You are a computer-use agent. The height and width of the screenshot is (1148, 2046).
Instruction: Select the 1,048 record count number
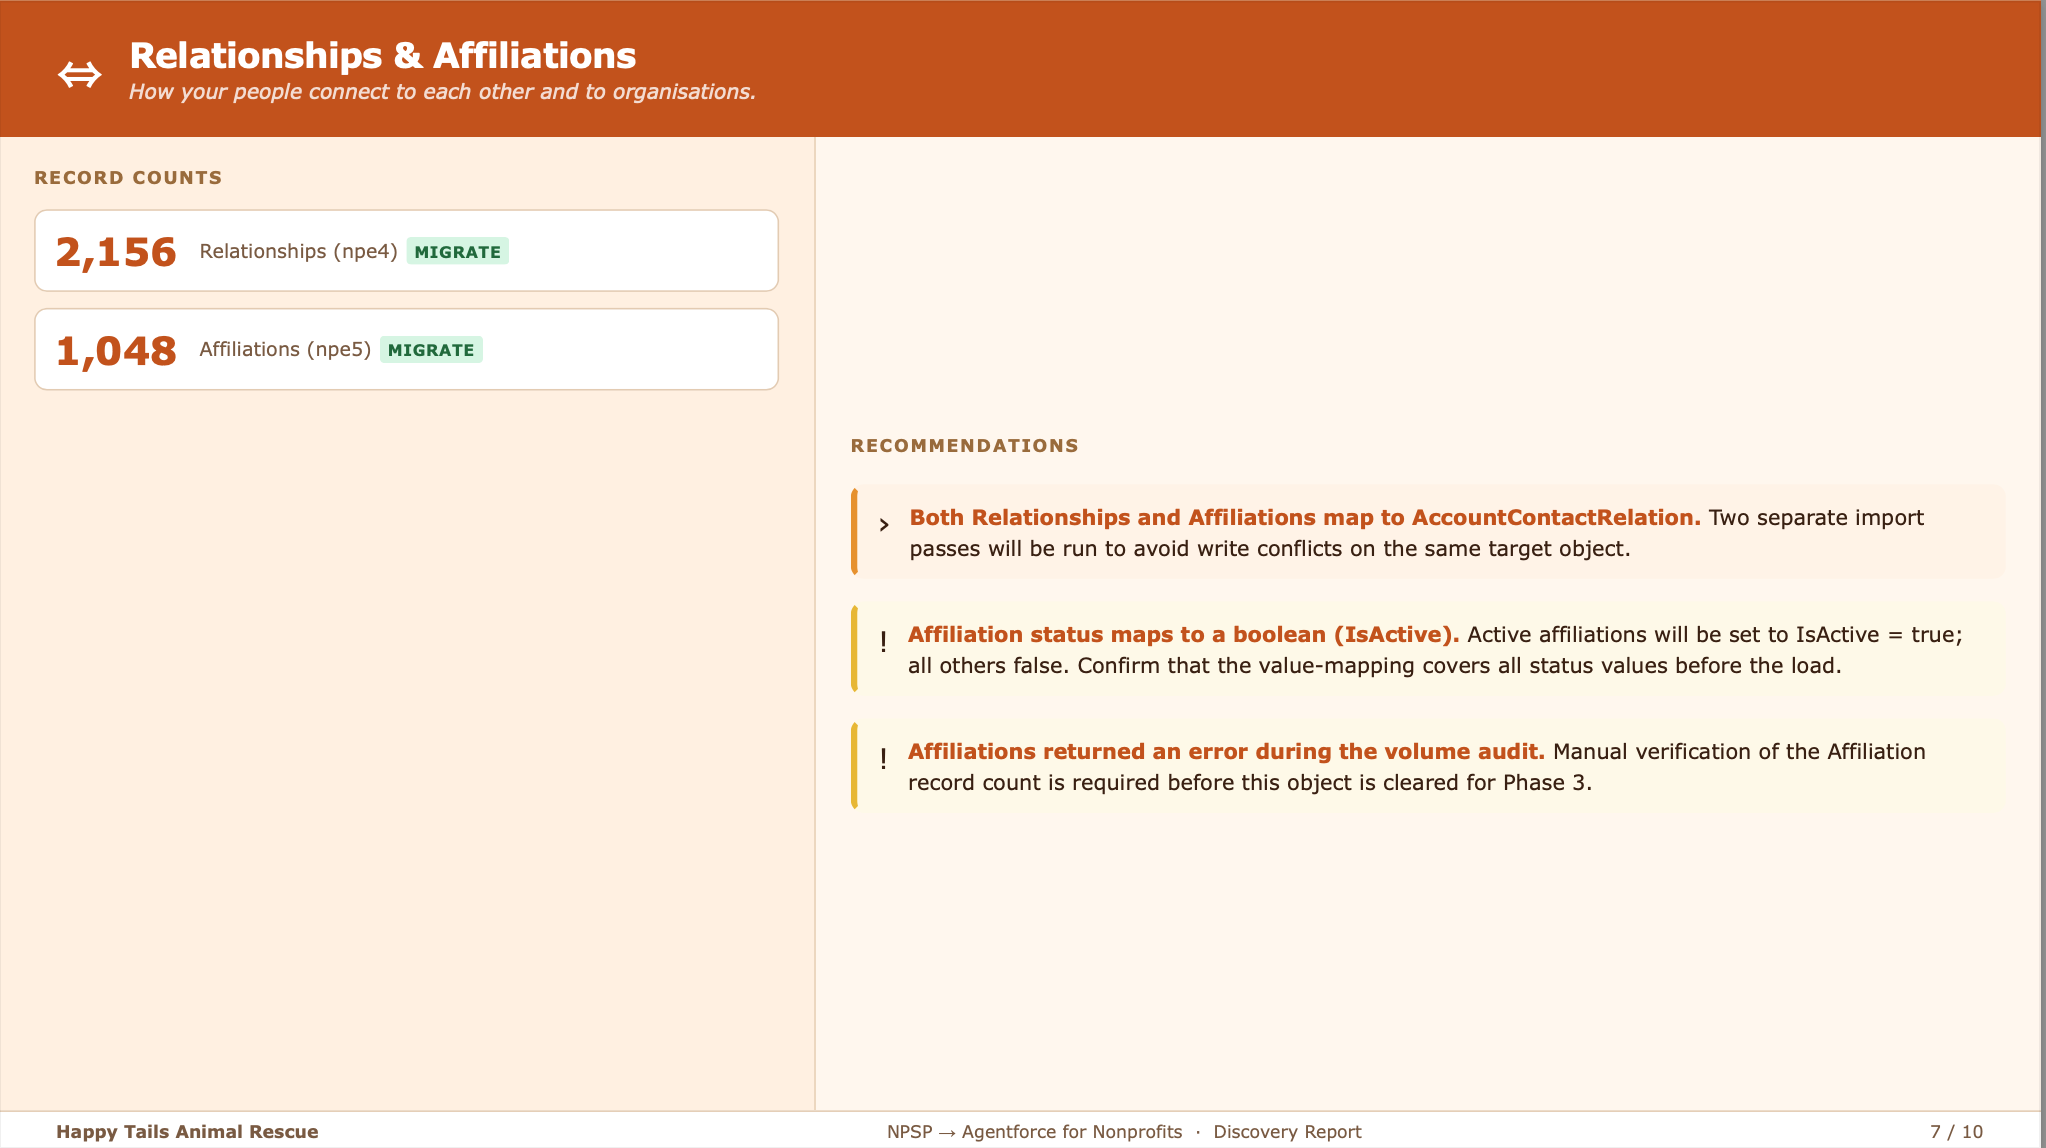[116, 350]
